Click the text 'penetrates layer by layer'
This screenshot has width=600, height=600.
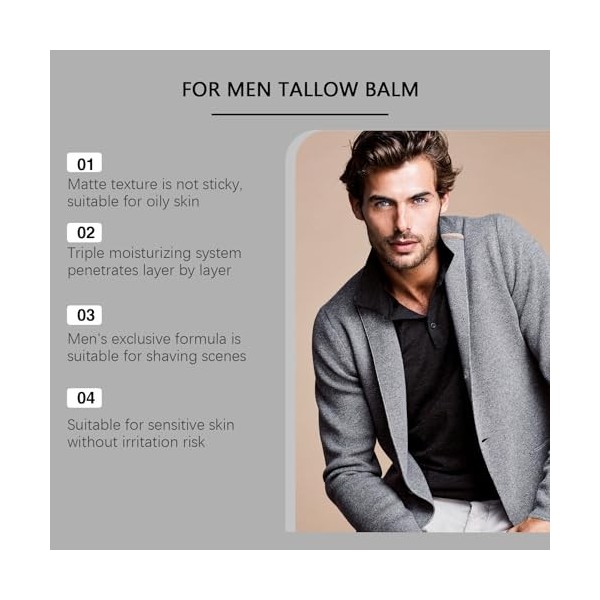[x=149, y=271]
